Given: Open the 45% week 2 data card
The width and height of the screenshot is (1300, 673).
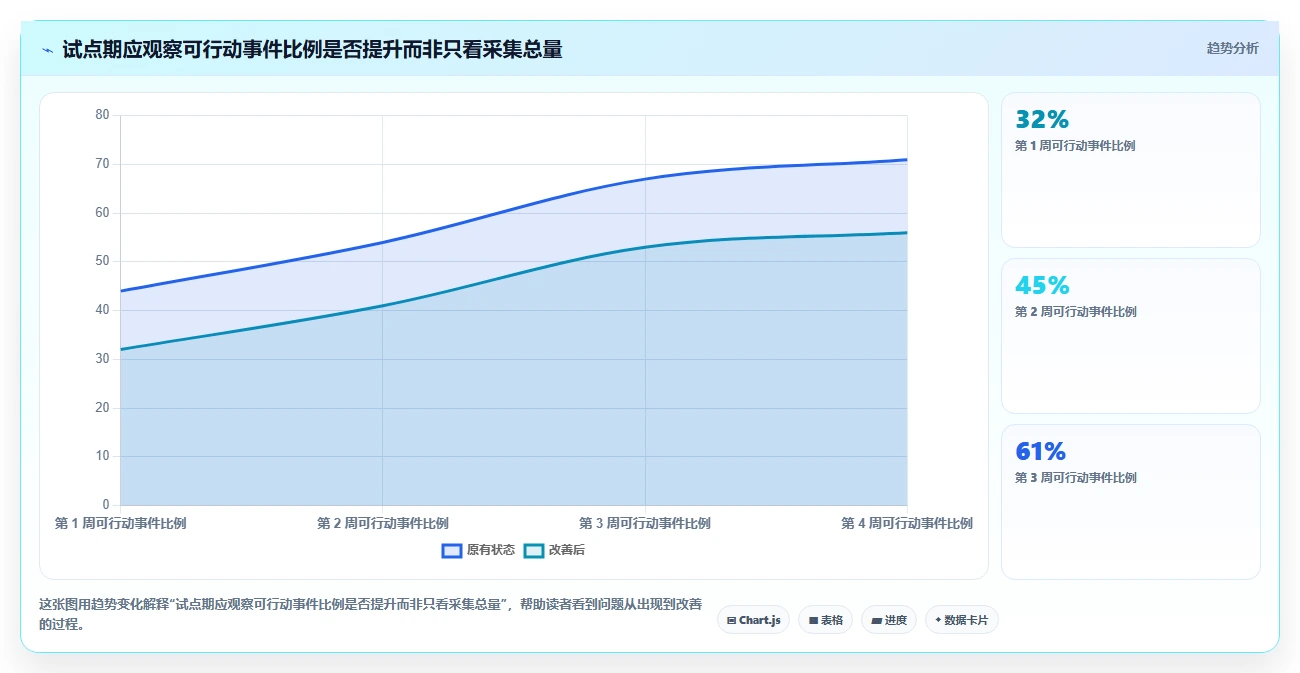Looking at the screenshot, I should tap(1130, 336).
